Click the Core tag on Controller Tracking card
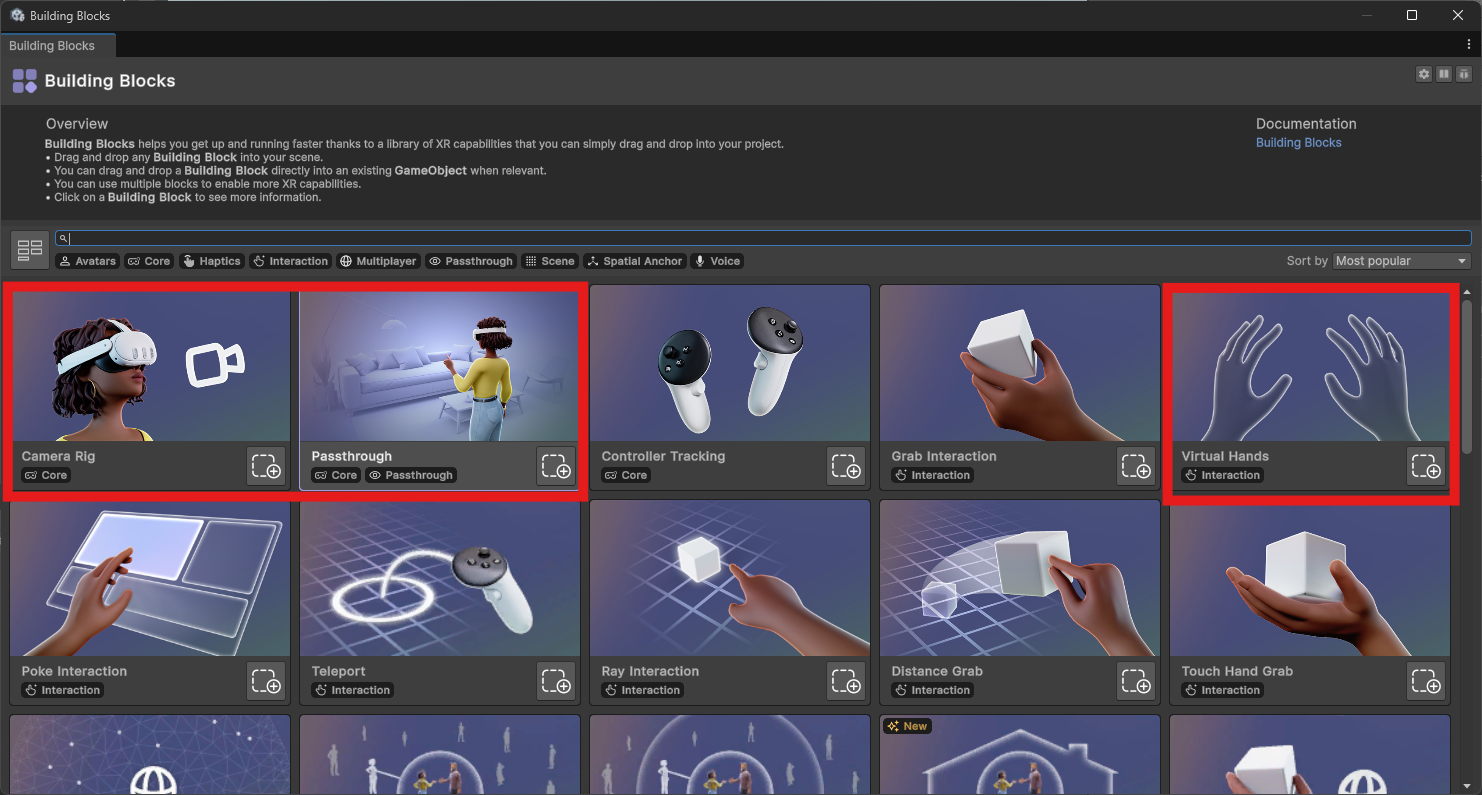This screenshot has height=795, width=1482. [626, 475]
